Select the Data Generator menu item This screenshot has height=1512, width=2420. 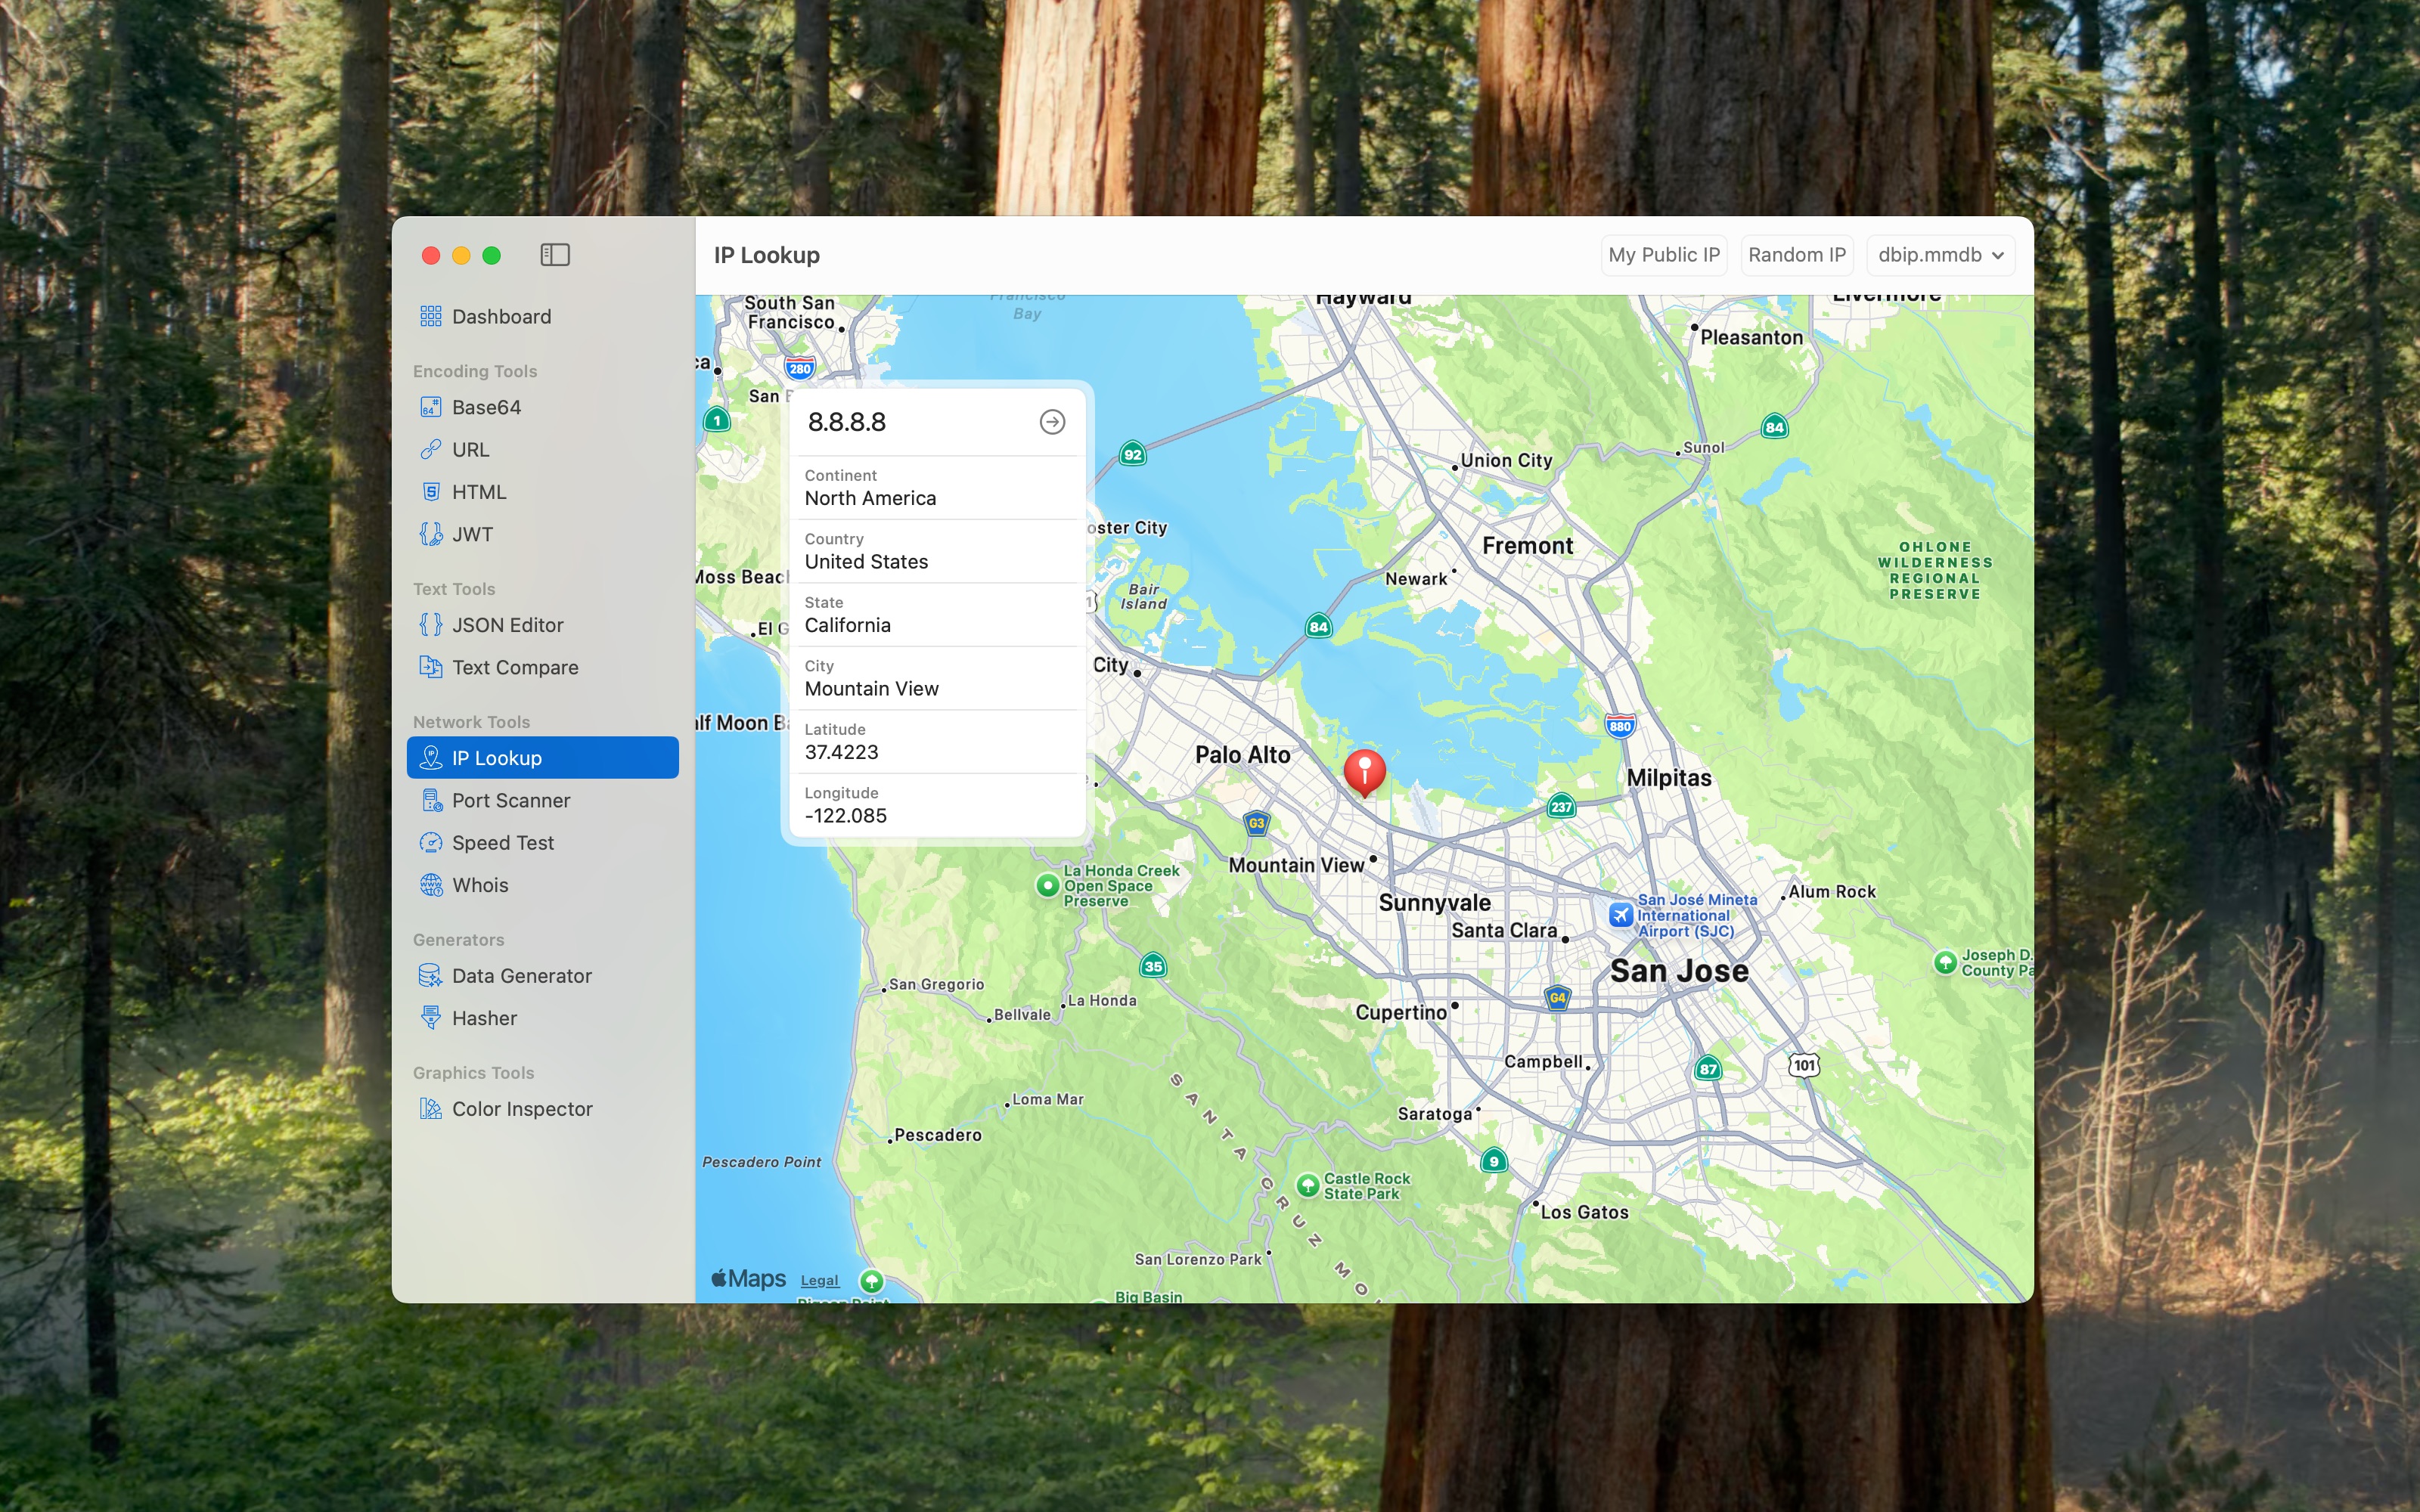click(x=521, y=976)
